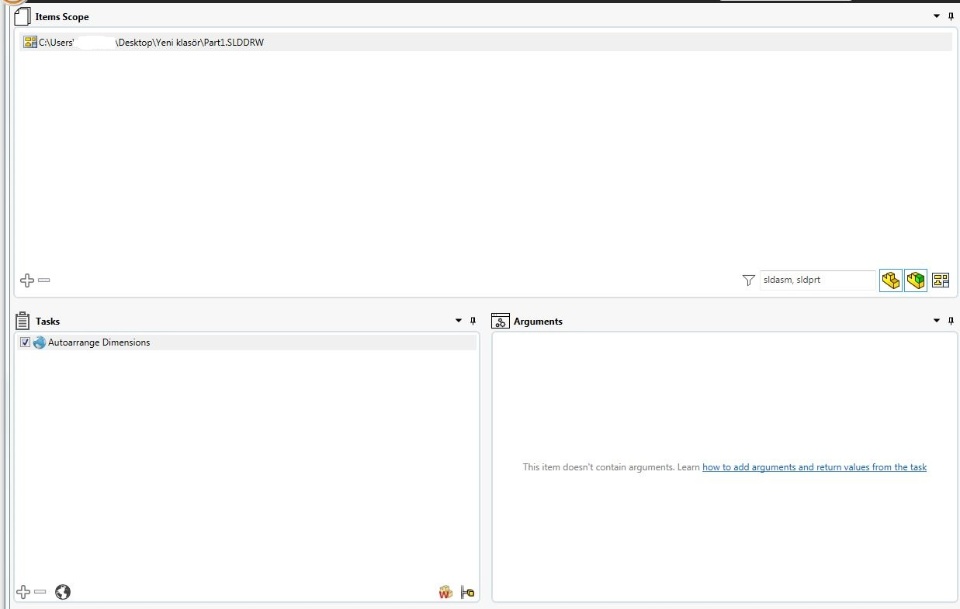The height and width of the screenshot is (609, 960).
Task: Select the Autoarrange Dimensions task row
Action: pyautogui.click(x=247, y=342)
